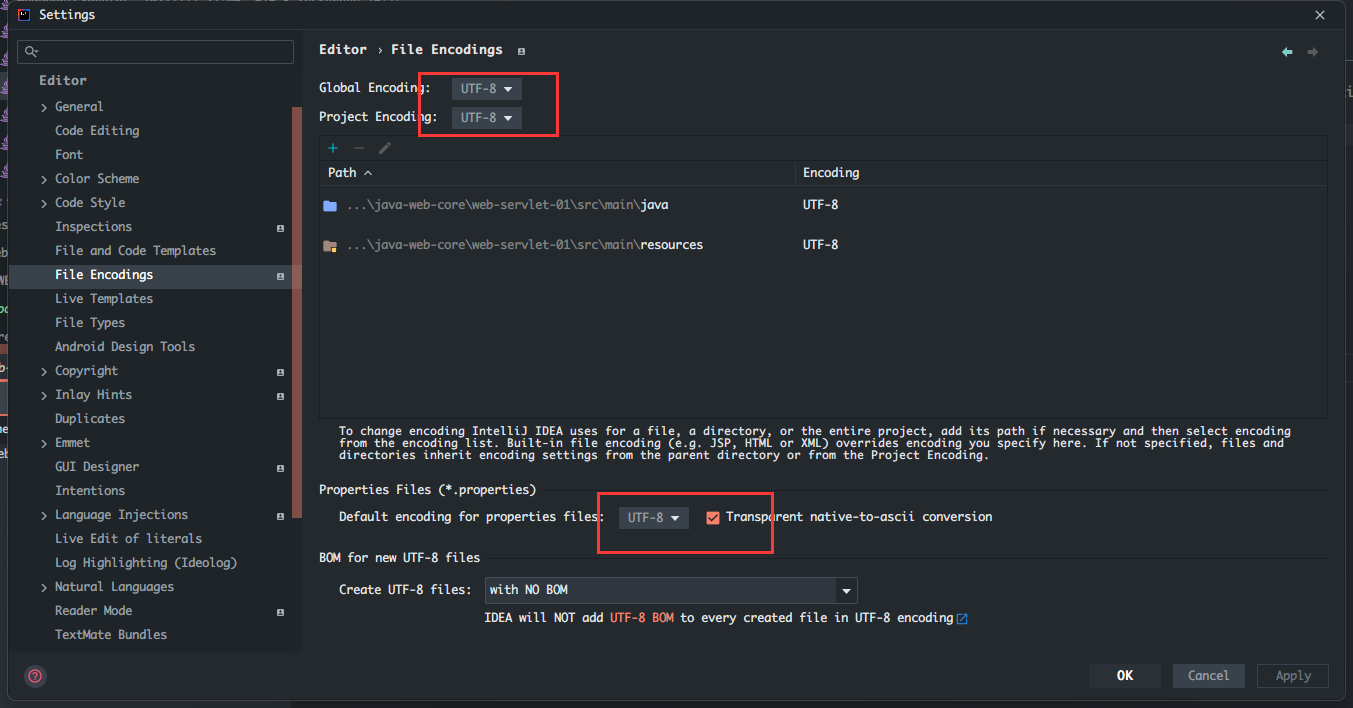The image size is (1353, 708).
Task: Click the Editor breadcrumb link
Action: [343, 49]
